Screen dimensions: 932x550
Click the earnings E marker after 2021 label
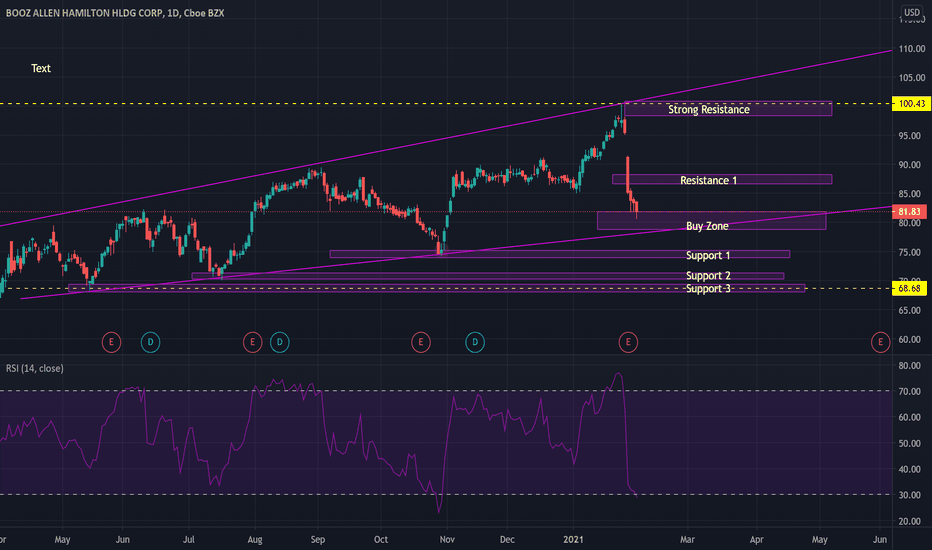(628, 342)
